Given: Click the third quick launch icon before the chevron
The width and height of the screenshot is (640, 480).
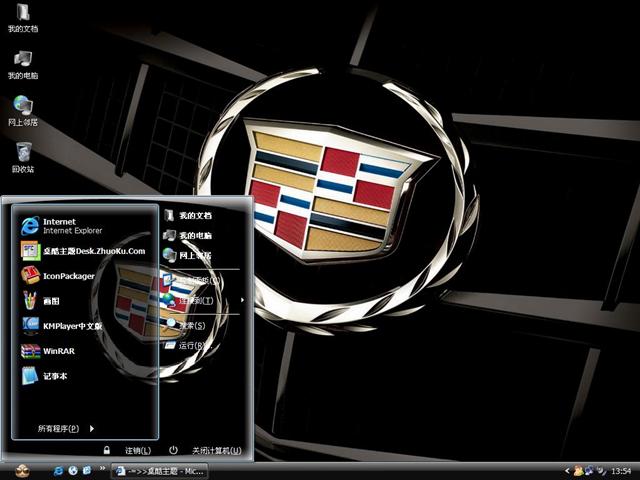Looking at the screenshot, I should [87, 471].
